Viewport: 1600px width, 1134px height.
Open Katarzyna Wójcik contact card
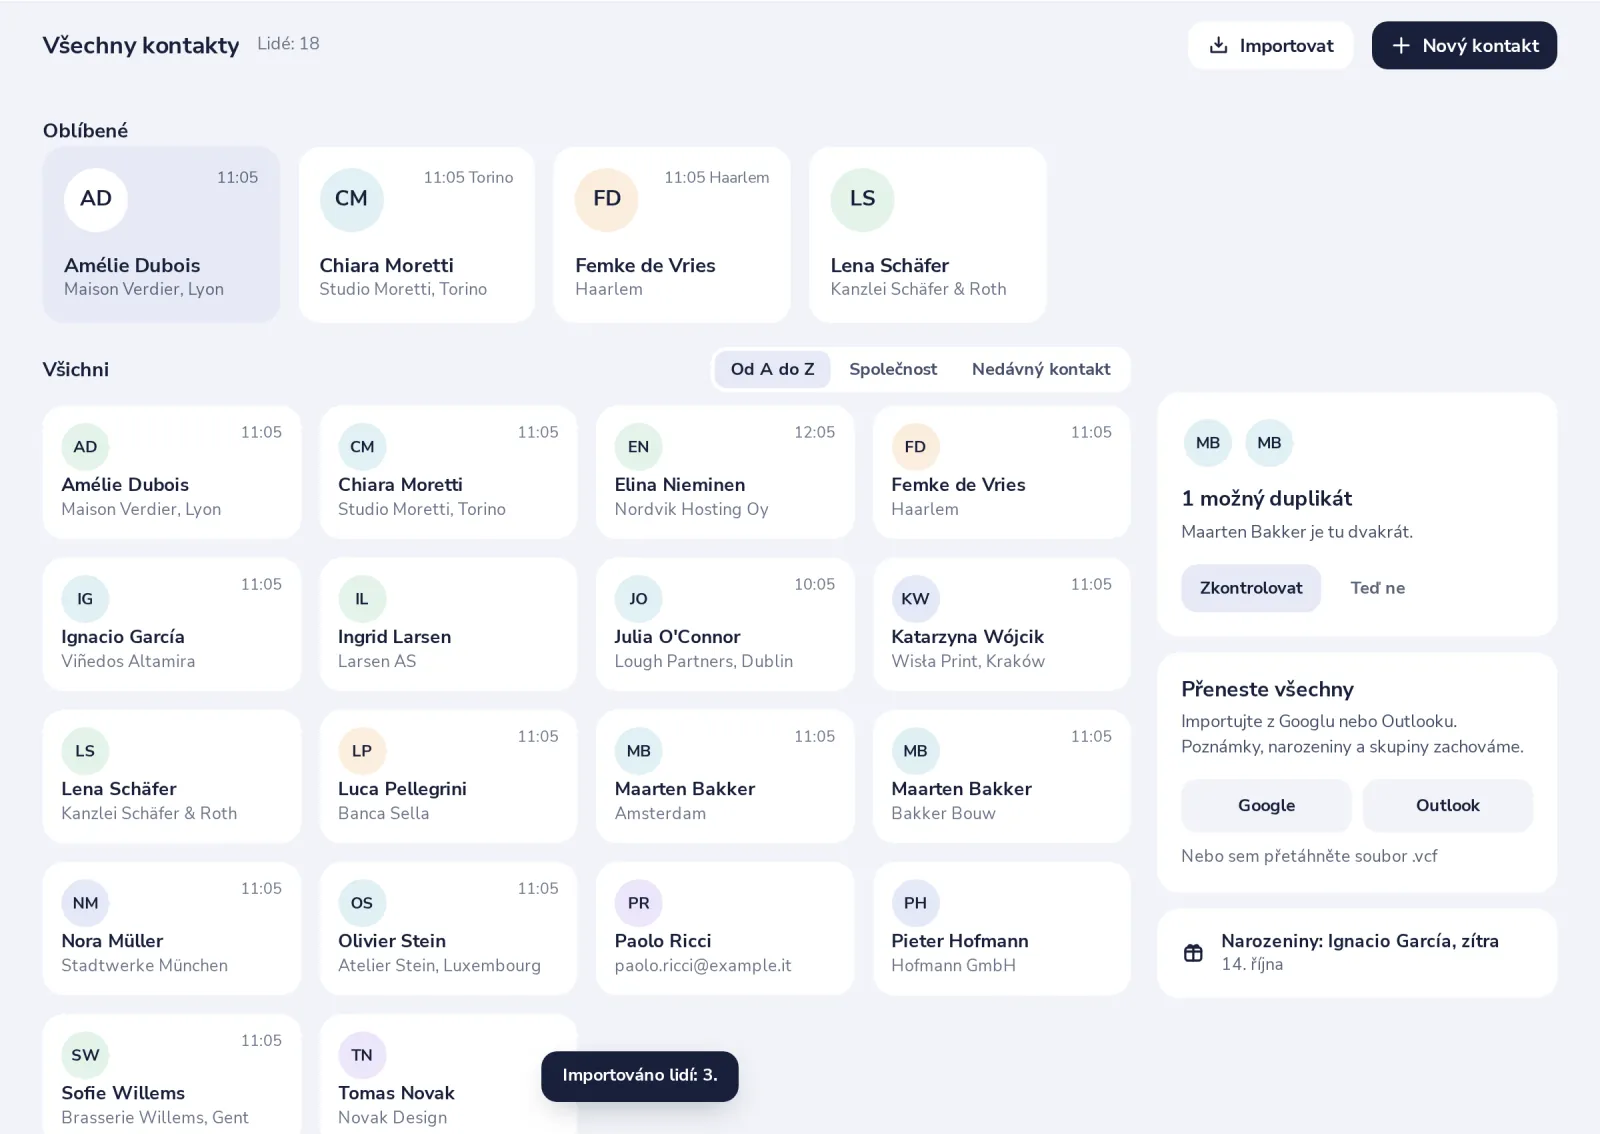coord(1001,624)
